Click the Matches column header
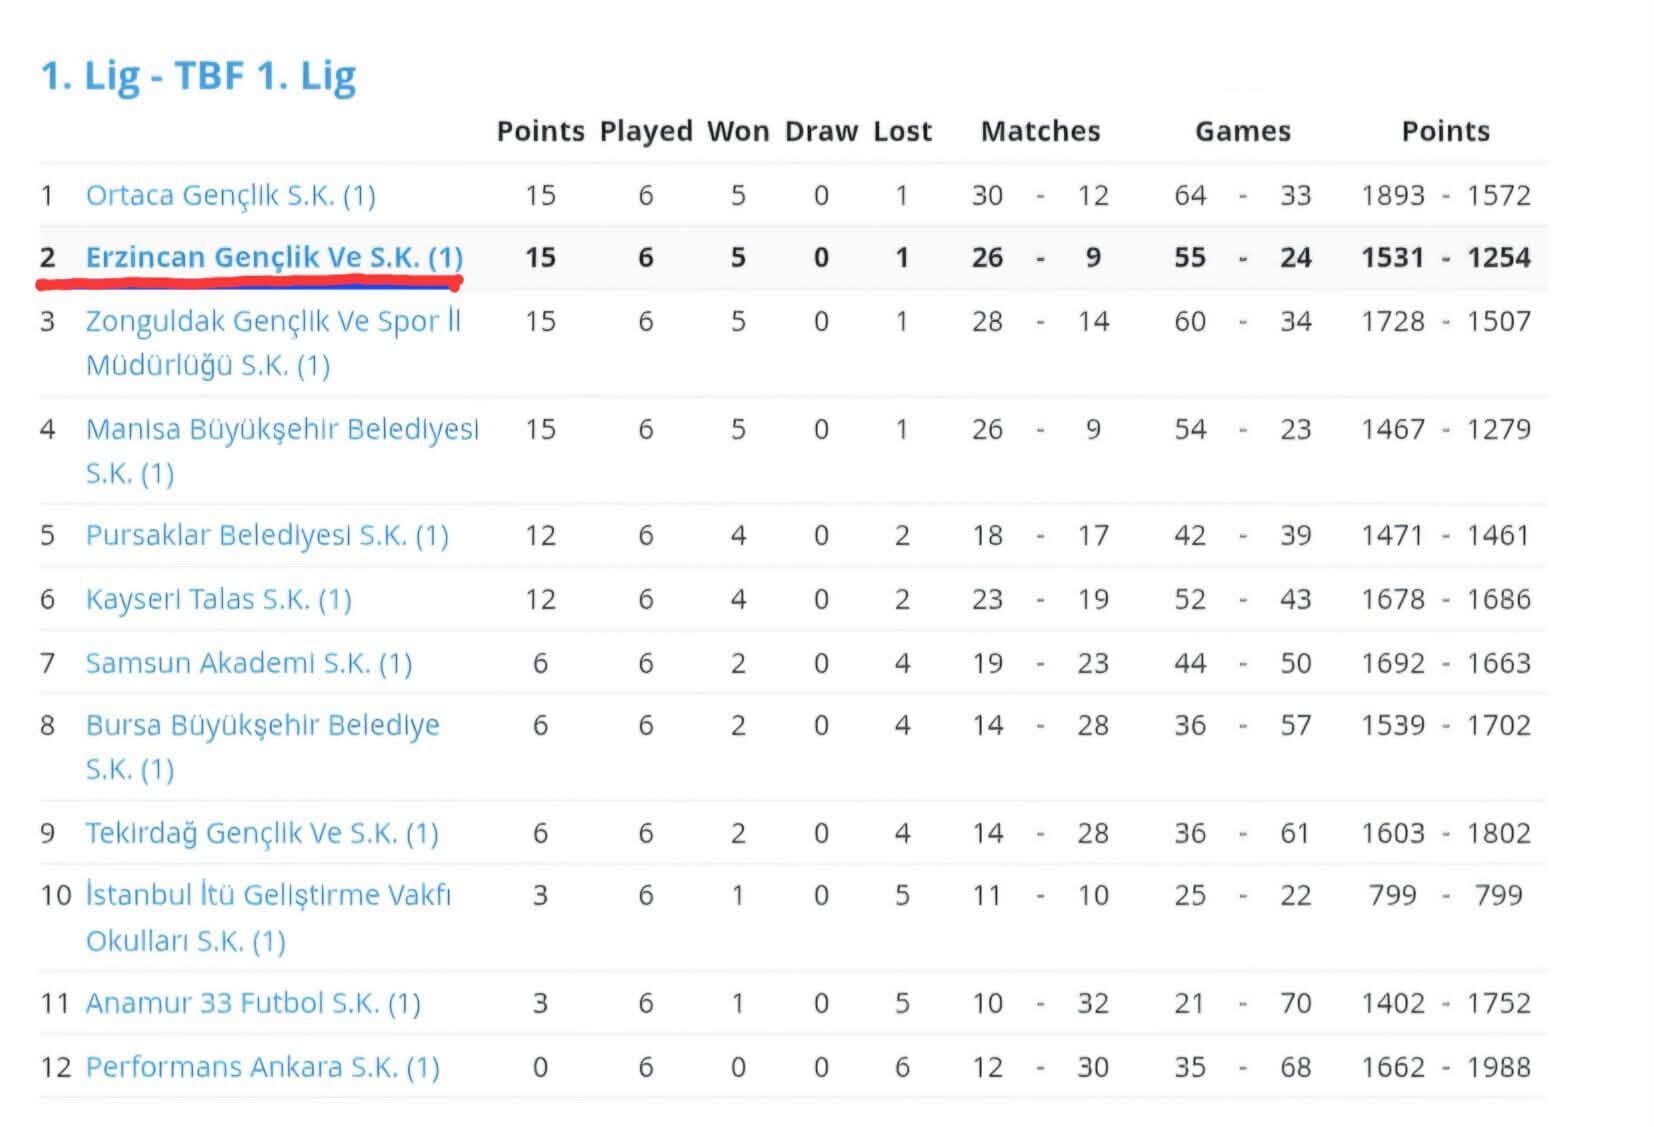Image resolution: width=1654 pixels, height=1127 pixels. coord(1040,132)
